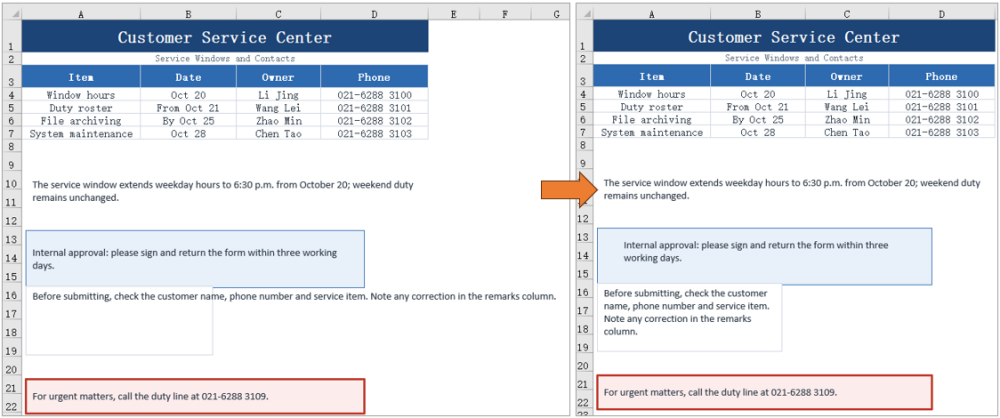1000x418 pixels.
Task: Click 'System maintenance' cell in left spreadsheet
Action: point(81,133)
